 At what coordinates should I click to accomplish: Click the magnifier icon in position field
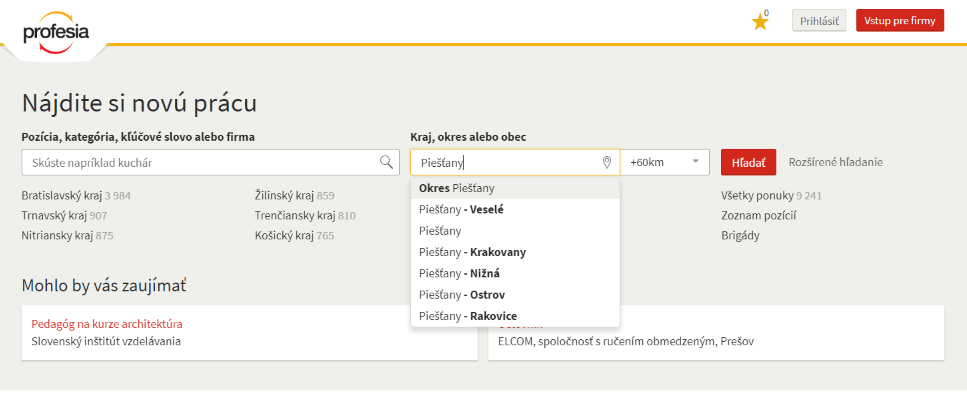(386, 162)
